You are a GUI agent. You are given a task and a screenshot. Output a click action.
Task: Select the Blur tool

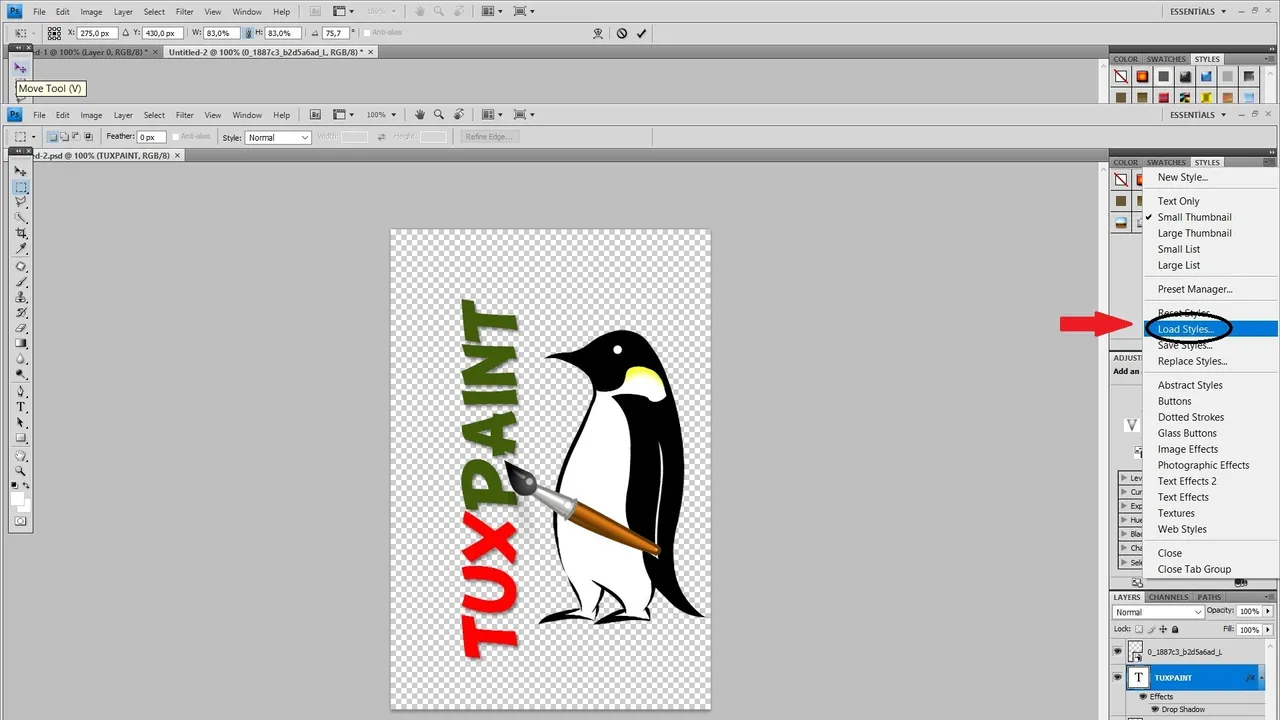click(x=21, y=358)
